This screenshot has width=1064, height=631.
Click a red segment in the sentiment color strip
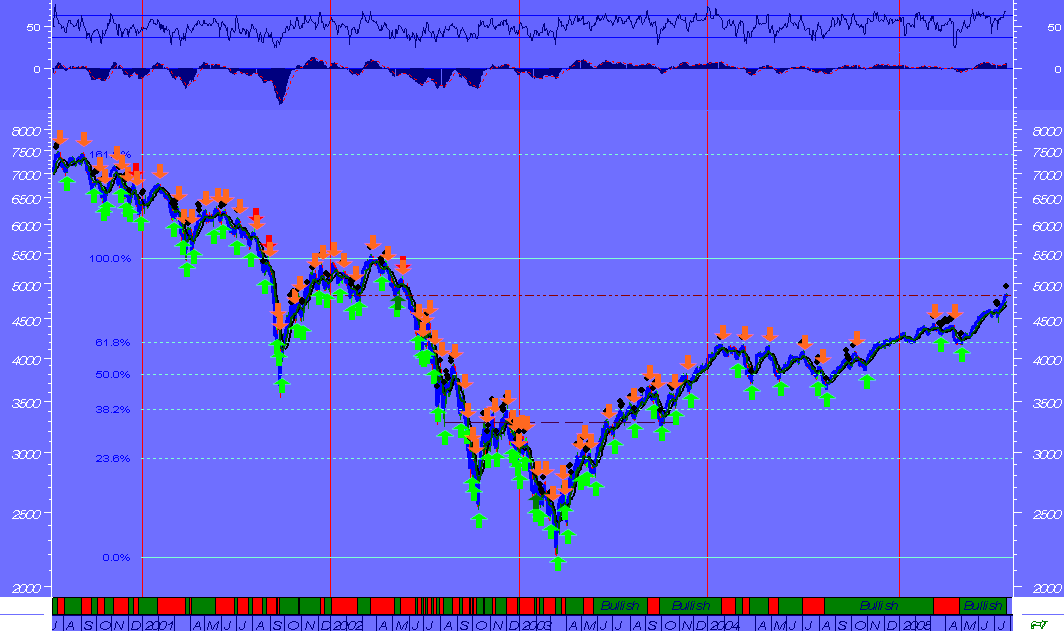click(170, 603)
